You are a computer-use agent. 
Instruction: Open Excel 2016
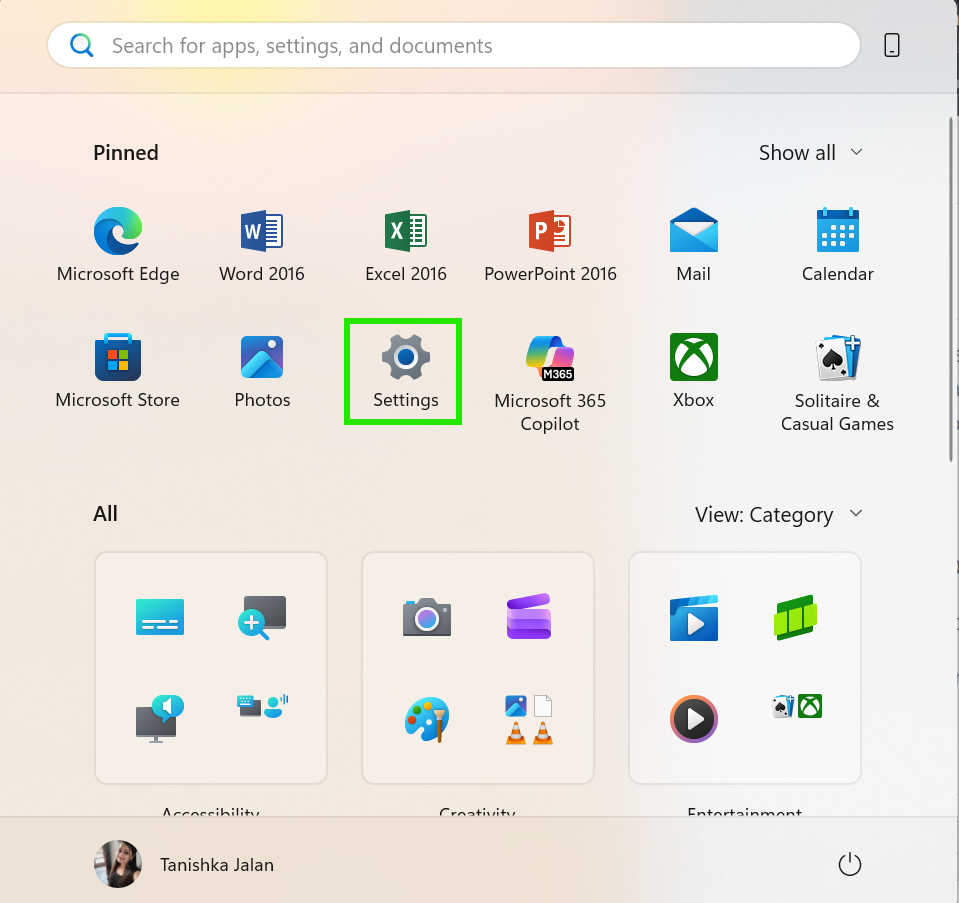(405, 245)
